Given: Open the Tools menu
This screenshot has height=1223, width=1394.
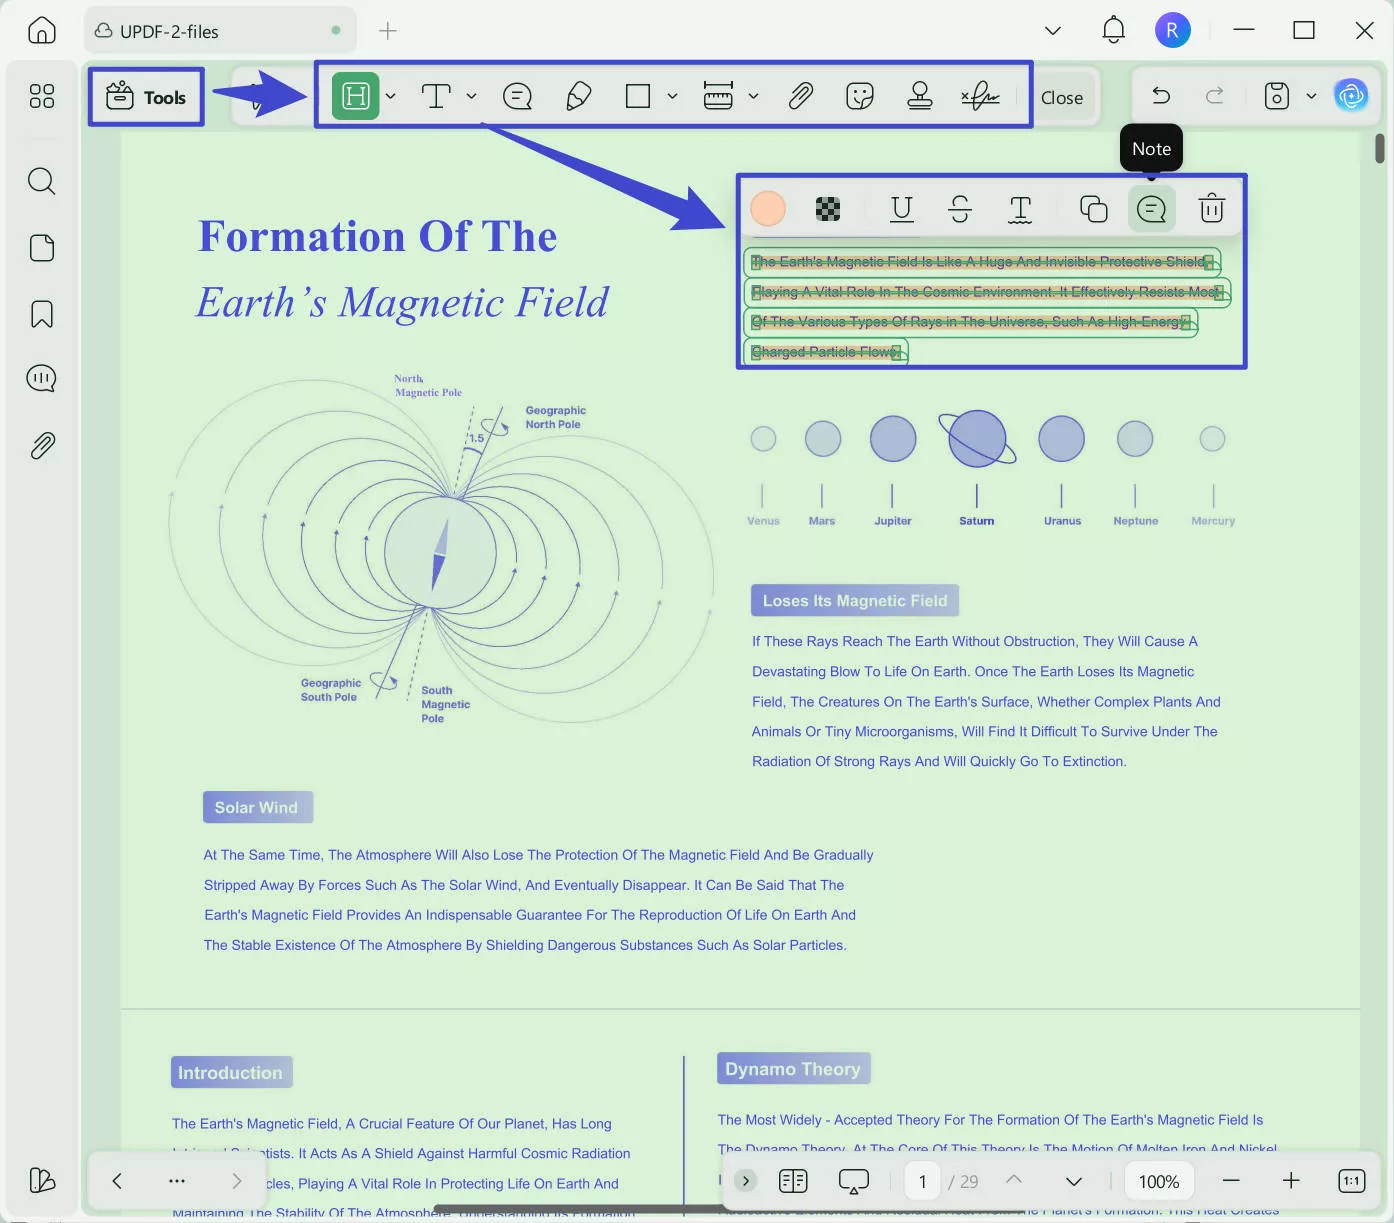Looking at the screenshot, I should point(147,97).
